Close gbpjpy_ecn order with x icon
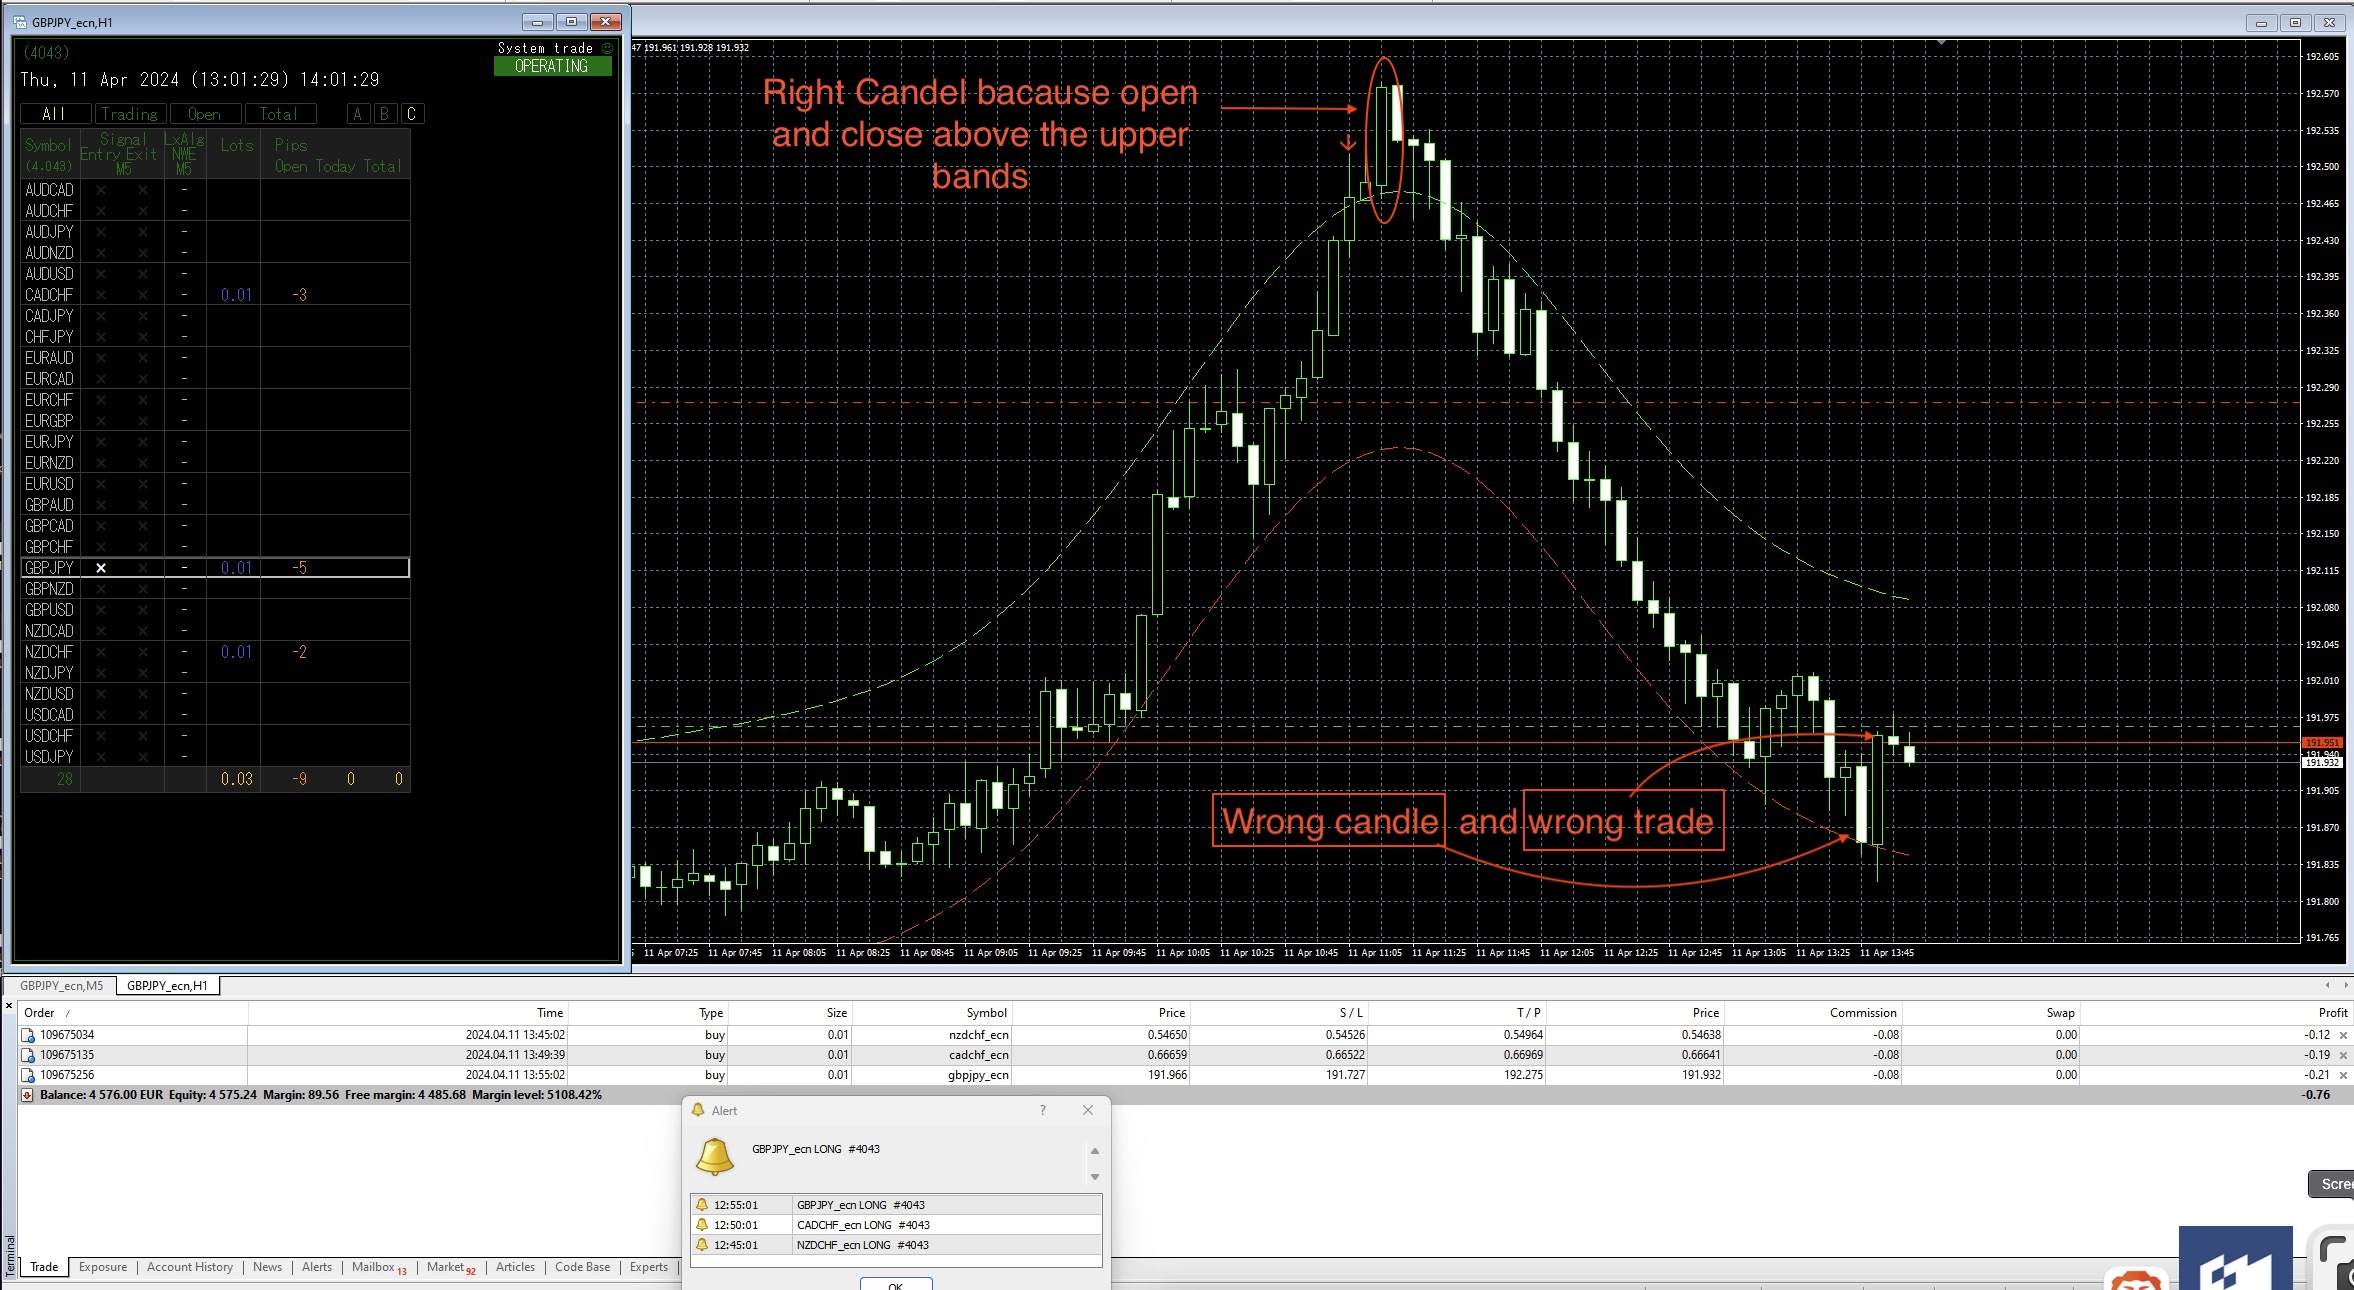 [x=2343, y=1075]
